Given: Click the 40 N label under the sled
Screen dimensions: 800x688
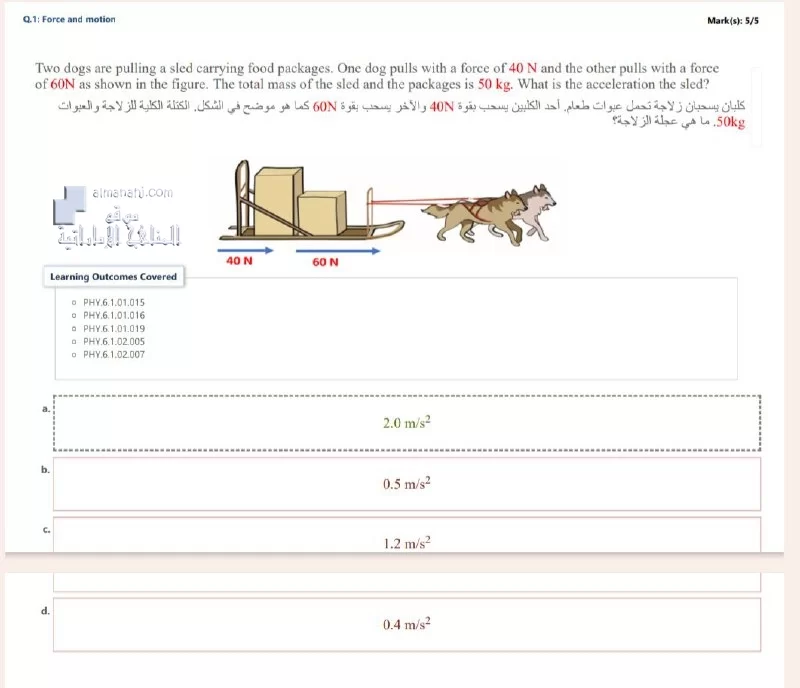Looking at the screenshot, I should pos(239,261).
